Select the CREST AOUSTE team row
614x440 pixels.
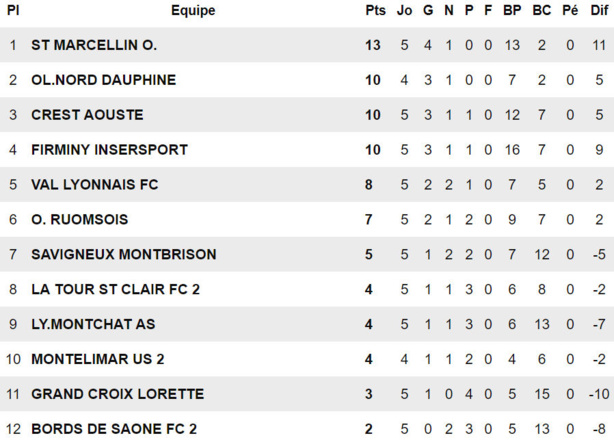[x=87, y=115]
